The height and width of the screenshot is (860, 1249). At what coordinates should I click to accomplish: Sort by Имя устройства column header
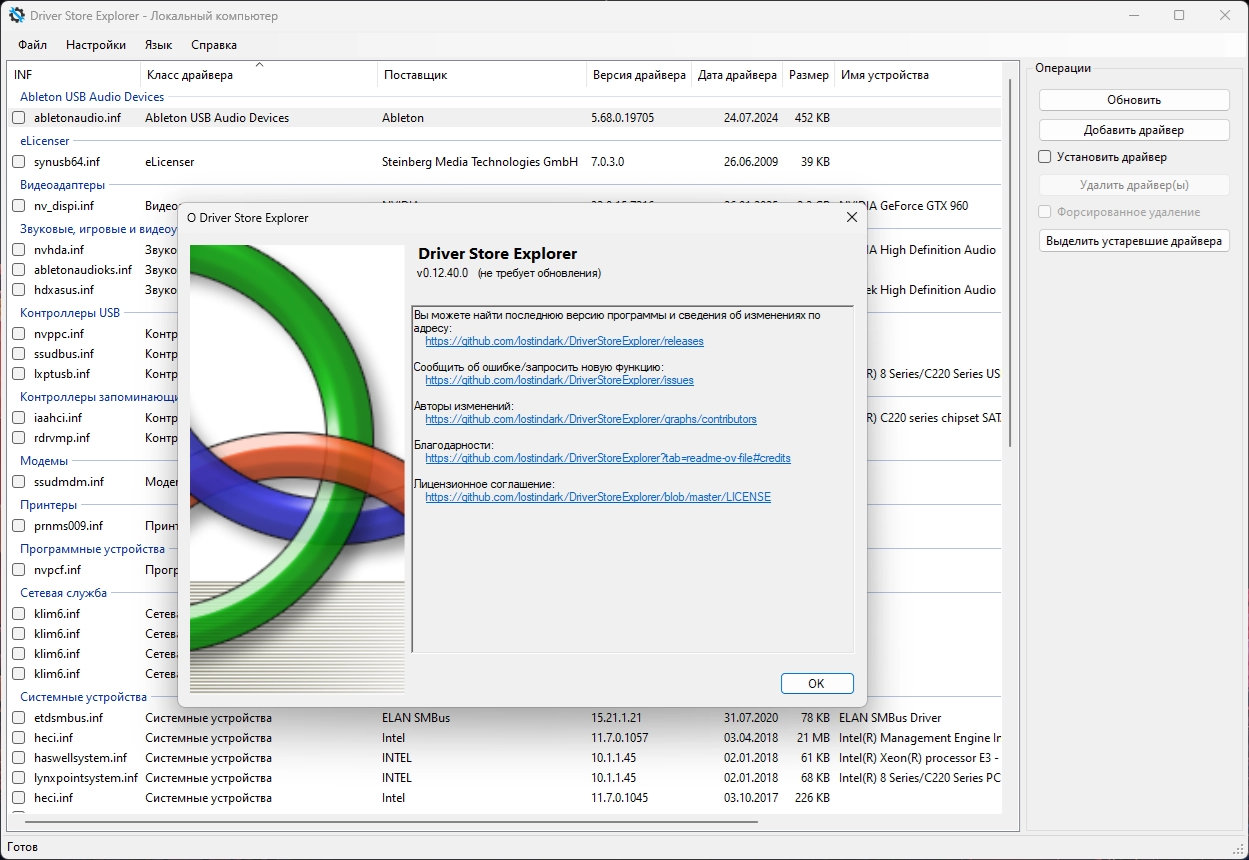pos(917,75)
